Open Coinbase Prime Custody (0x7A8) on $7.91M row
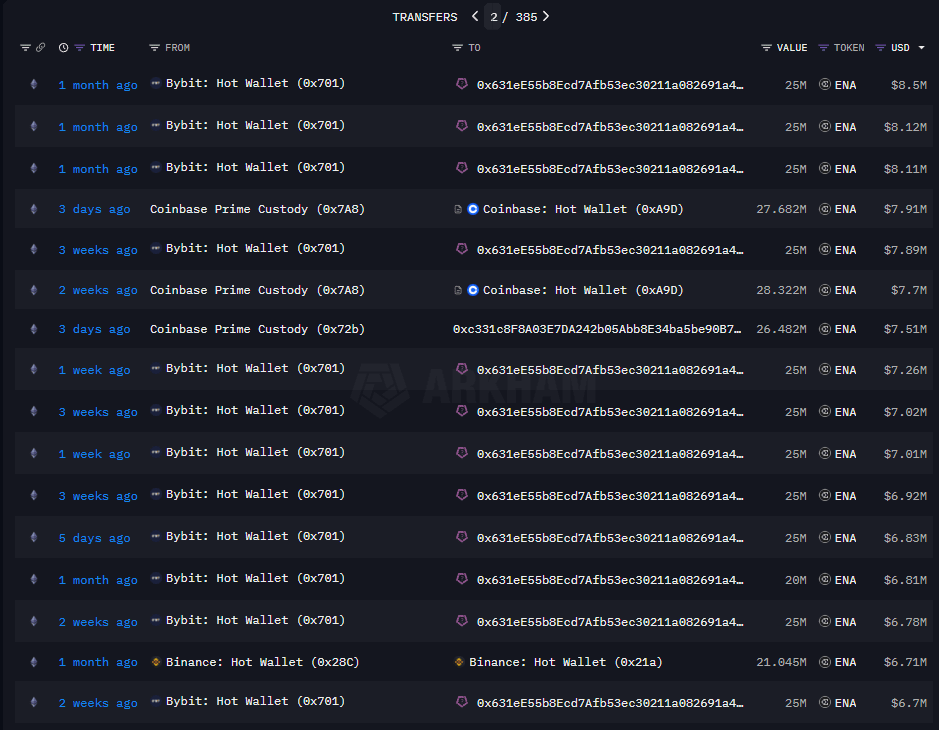 coord(257,209)
